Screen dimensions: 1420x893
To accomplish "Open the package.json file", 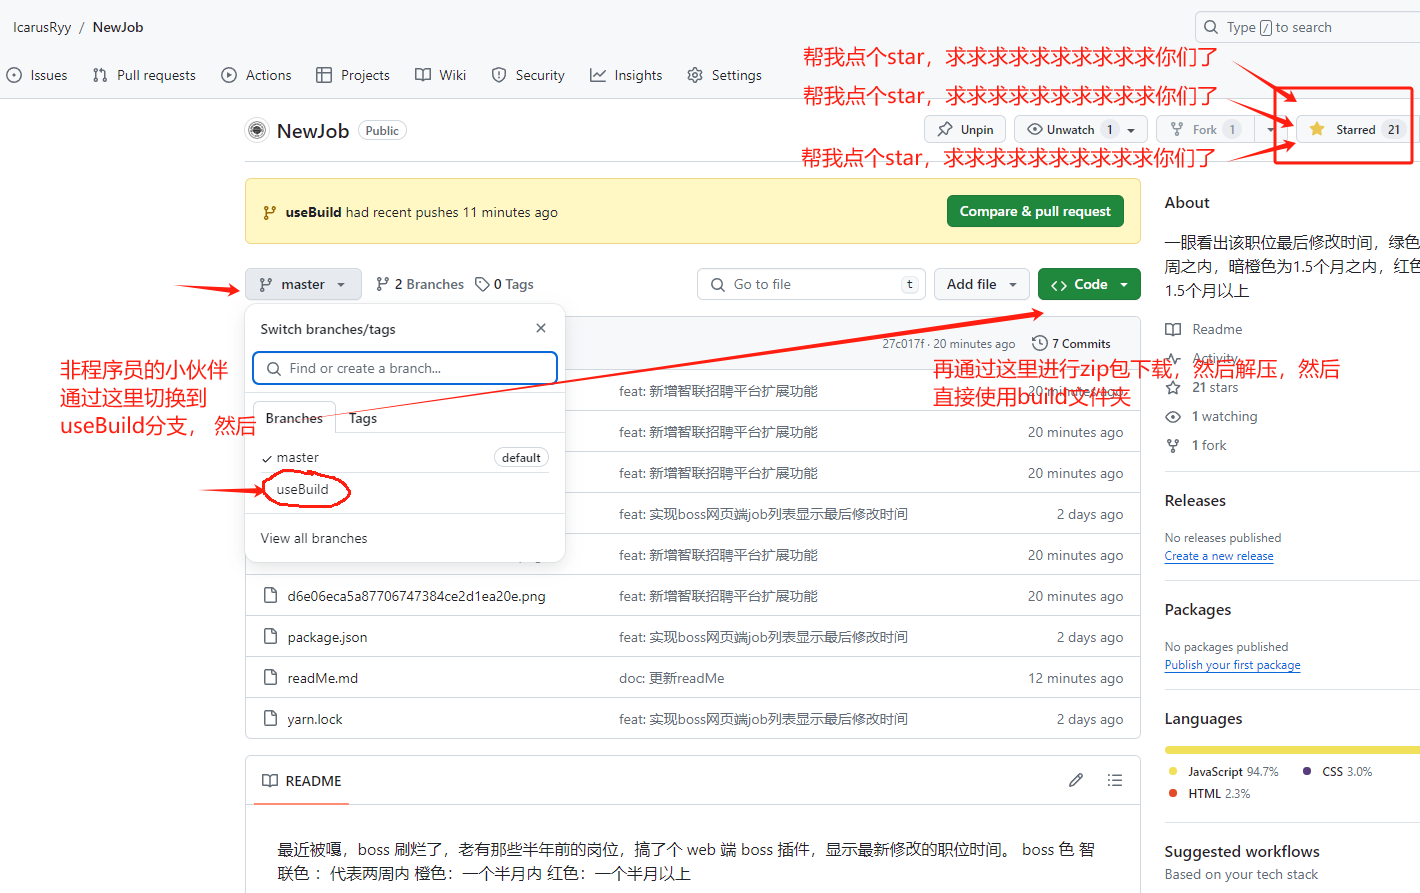I will [x=327, y=637].
